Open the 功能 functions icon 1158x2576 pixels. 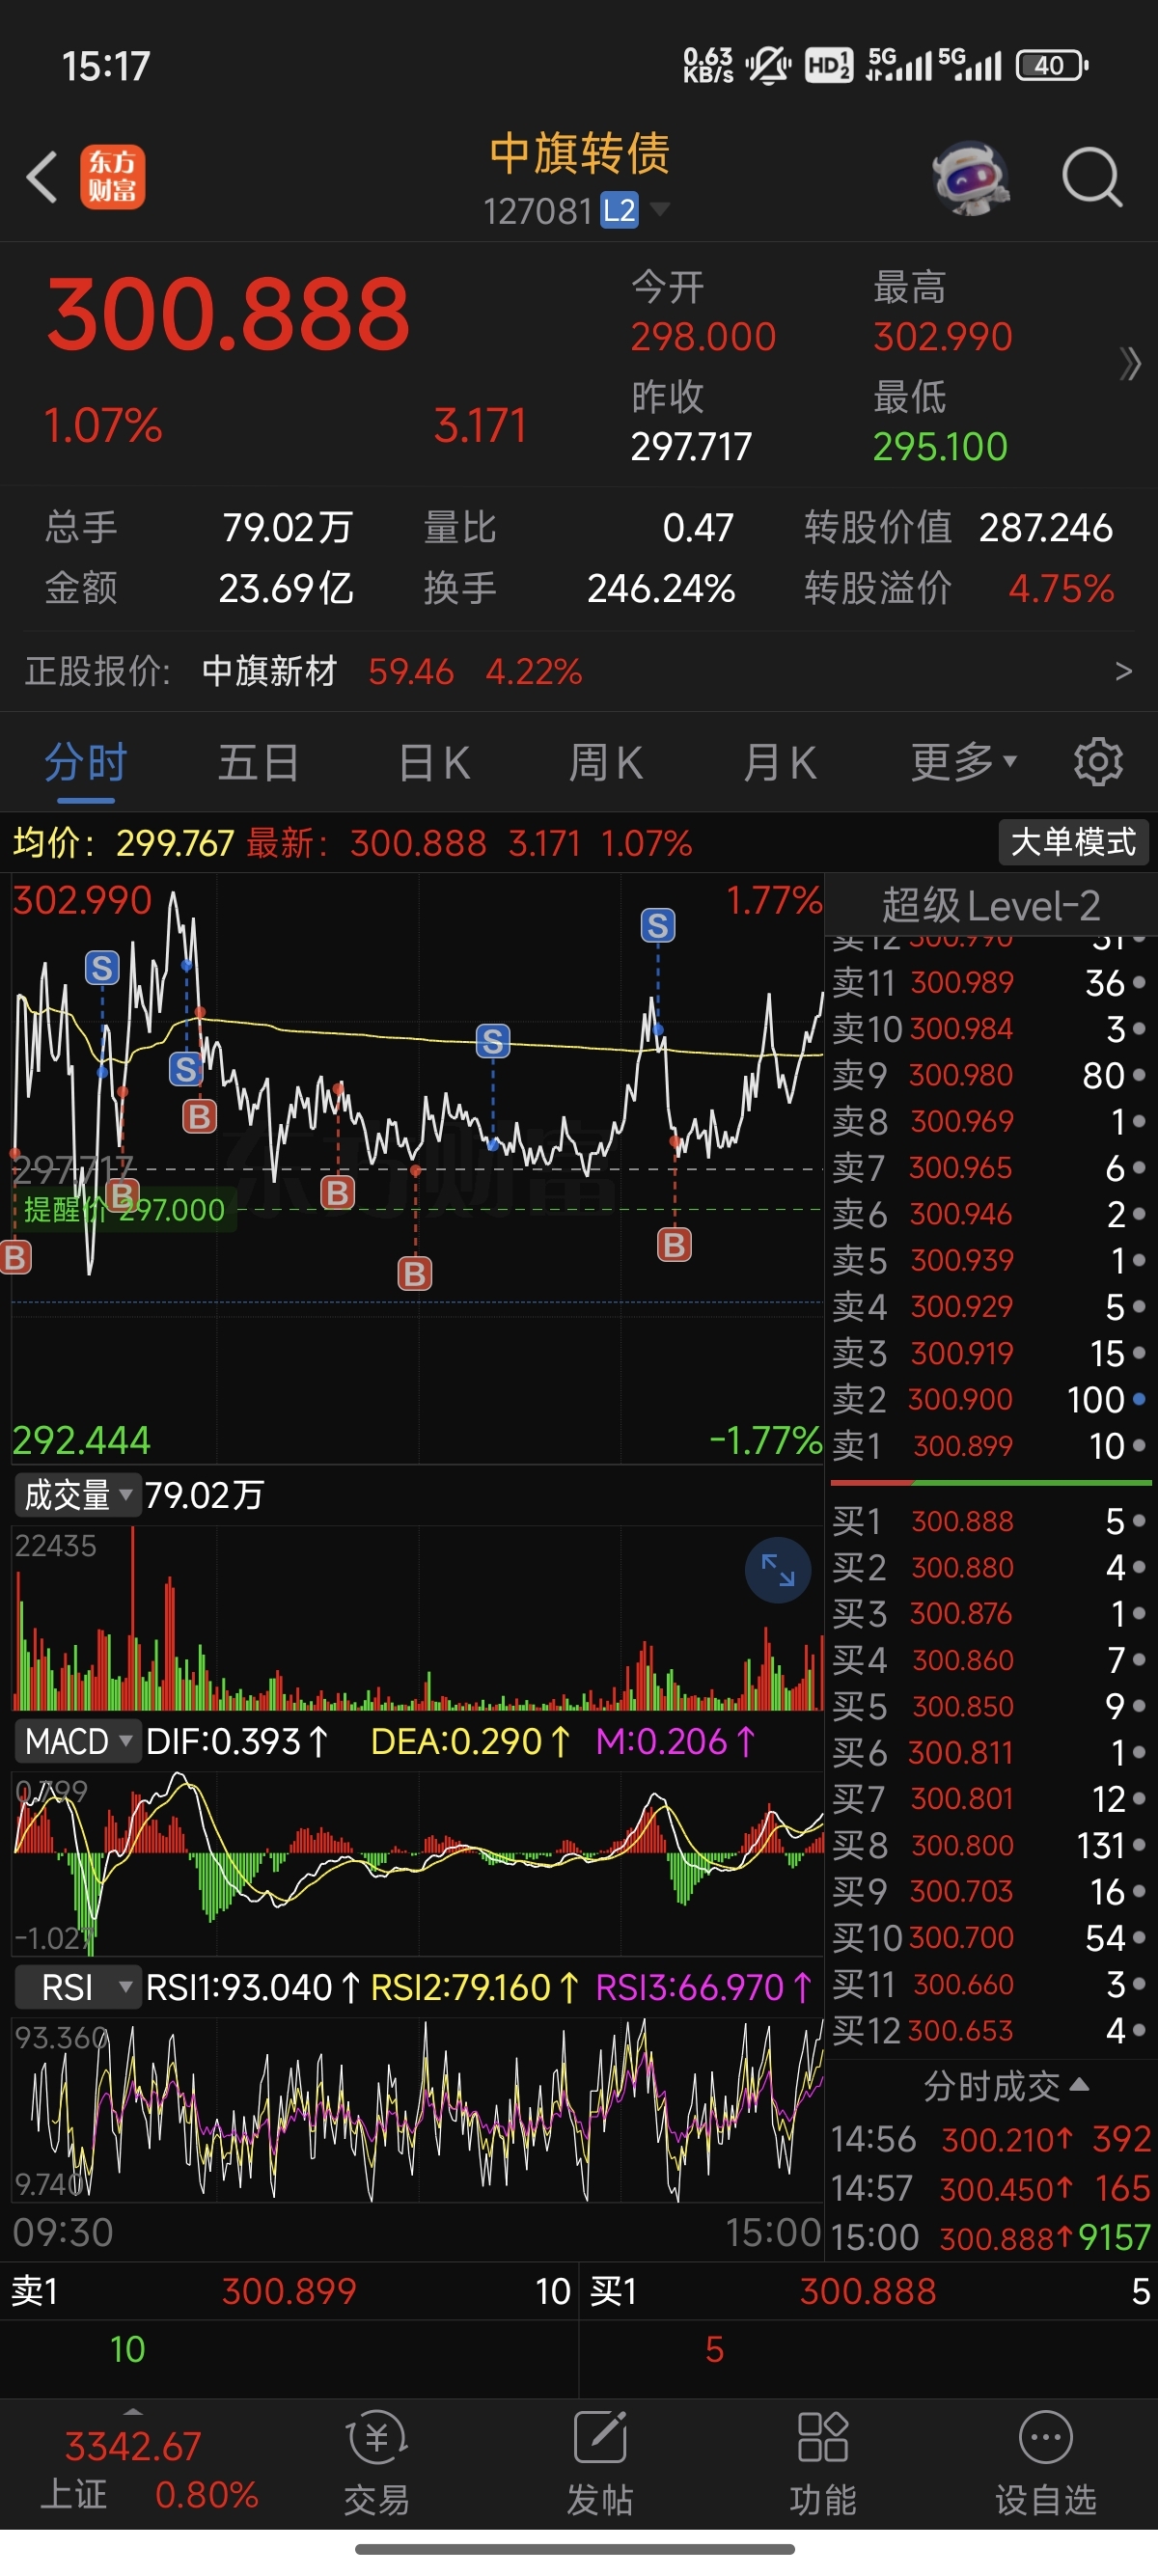point(823,2464)
